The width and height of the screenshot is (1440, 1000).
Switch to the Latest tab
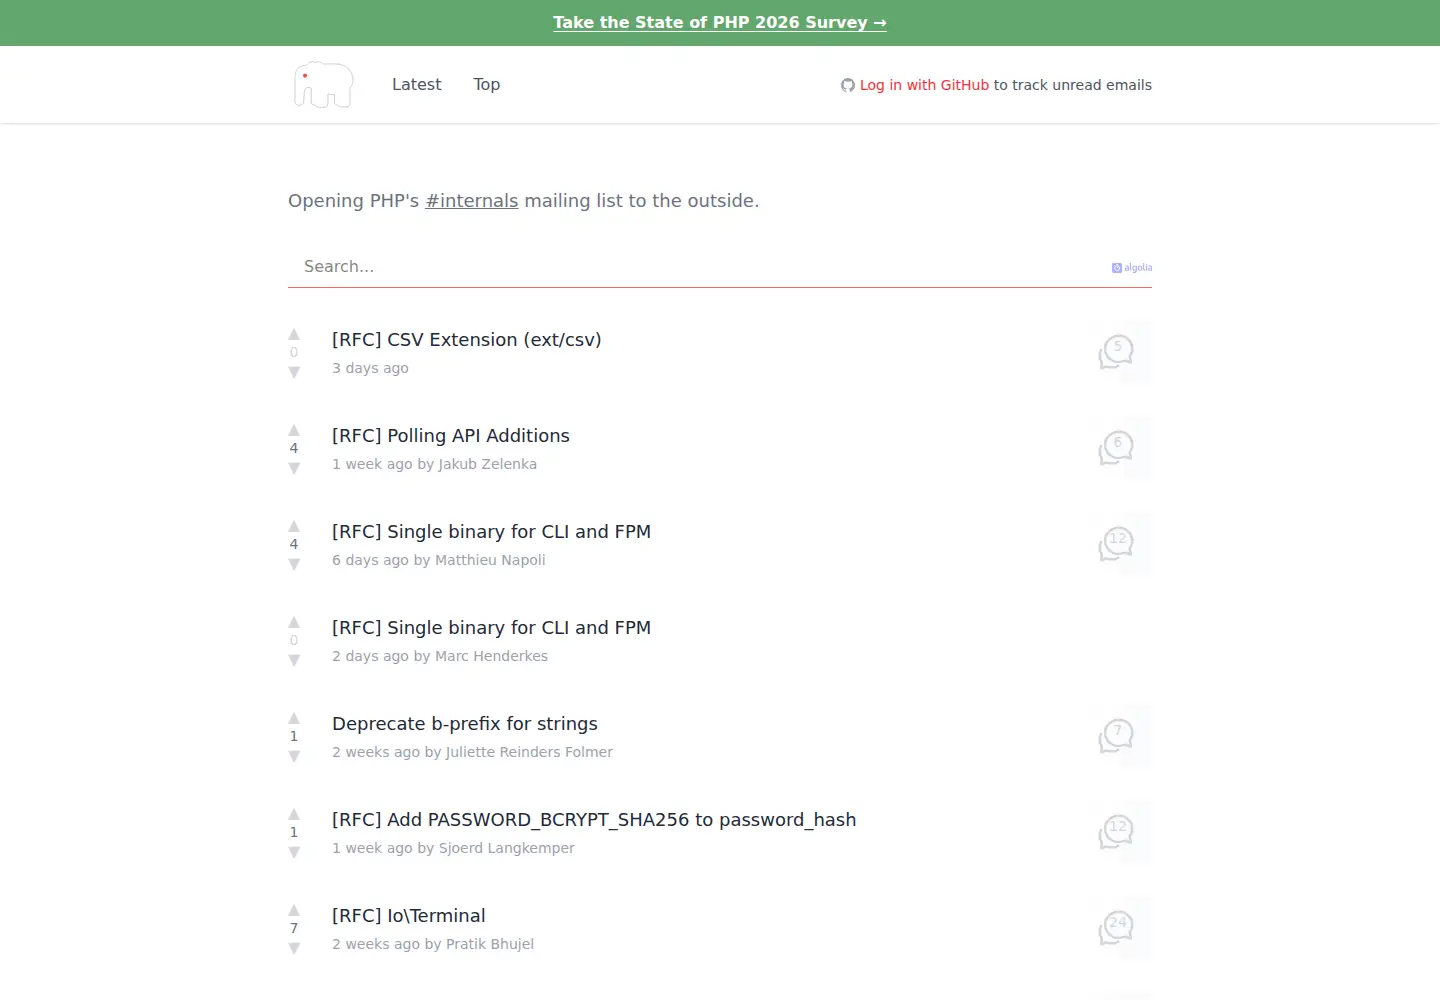[416, 85]
